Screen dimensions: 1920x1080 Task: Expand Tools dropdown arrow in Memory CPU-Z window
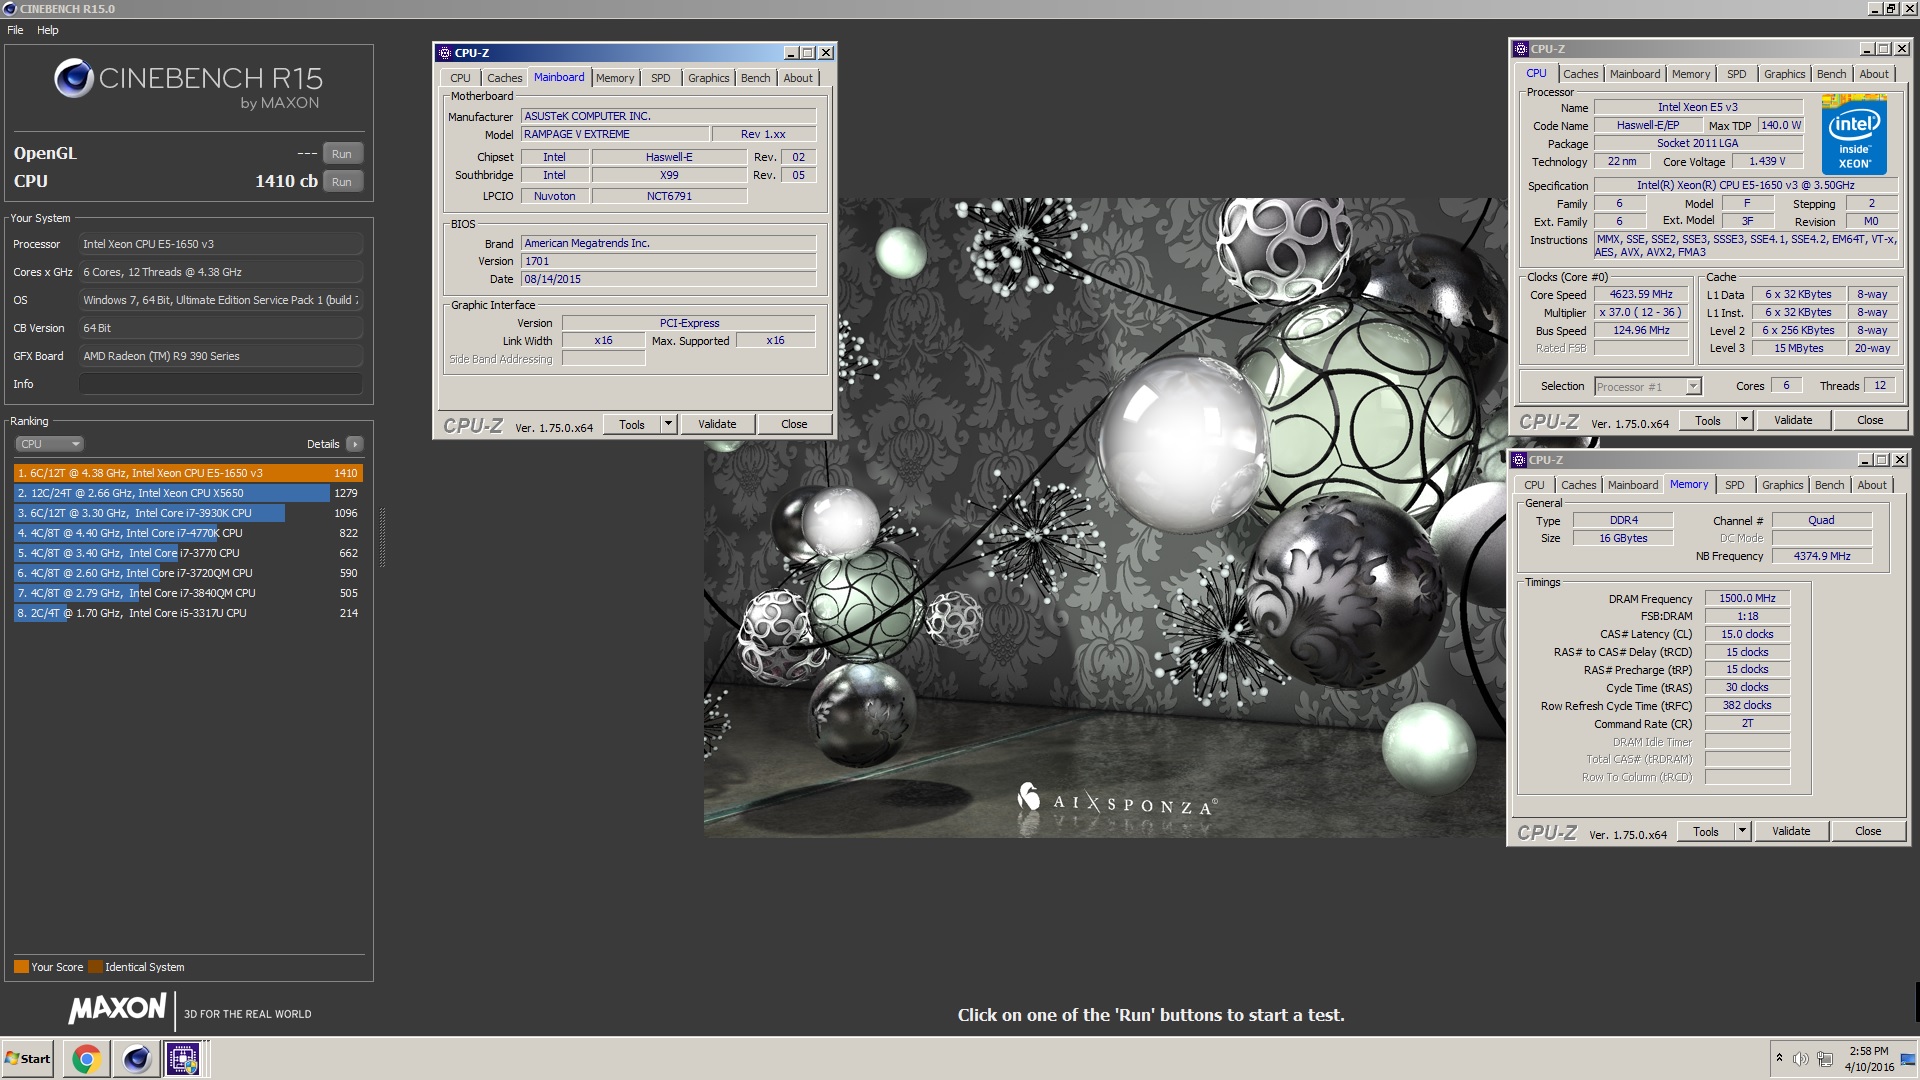click(1743, 832)
